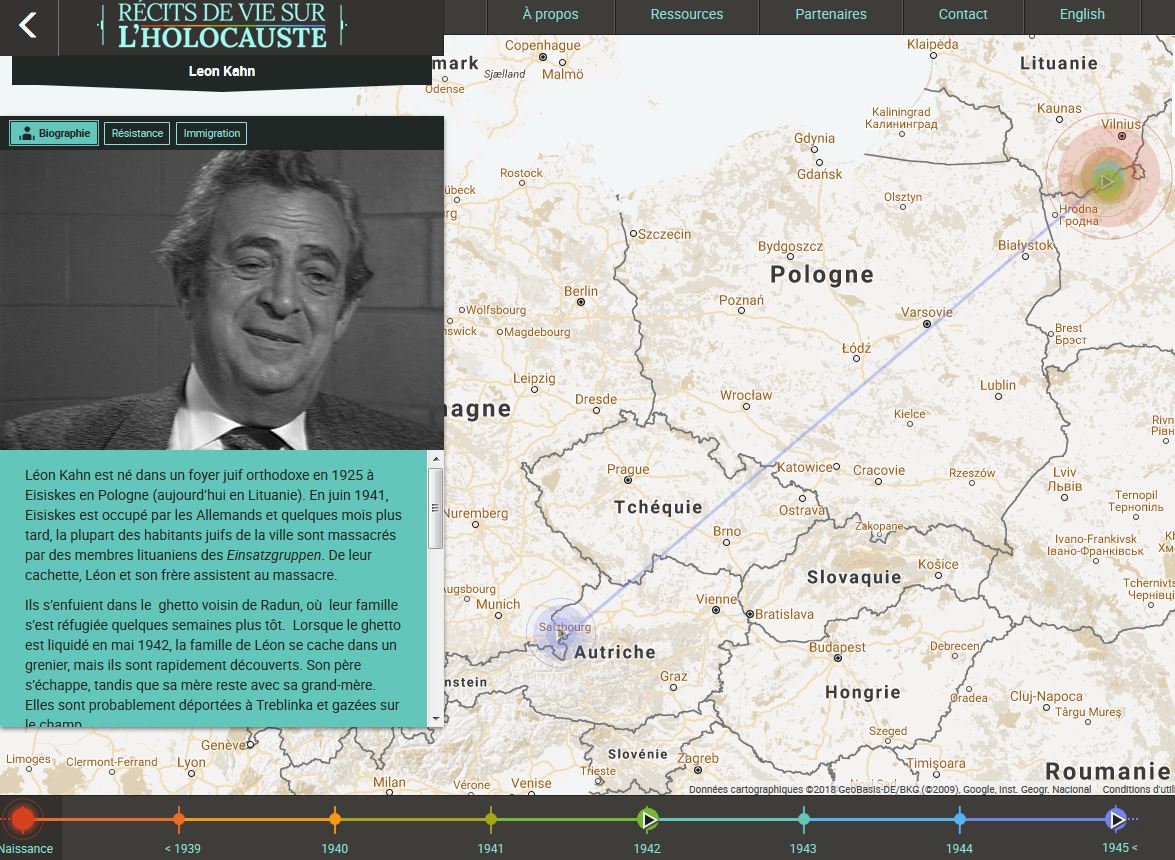Viewport: 1175px width, 860px height.
Task: Select the Biographie tab
Action: click(54, 133)
